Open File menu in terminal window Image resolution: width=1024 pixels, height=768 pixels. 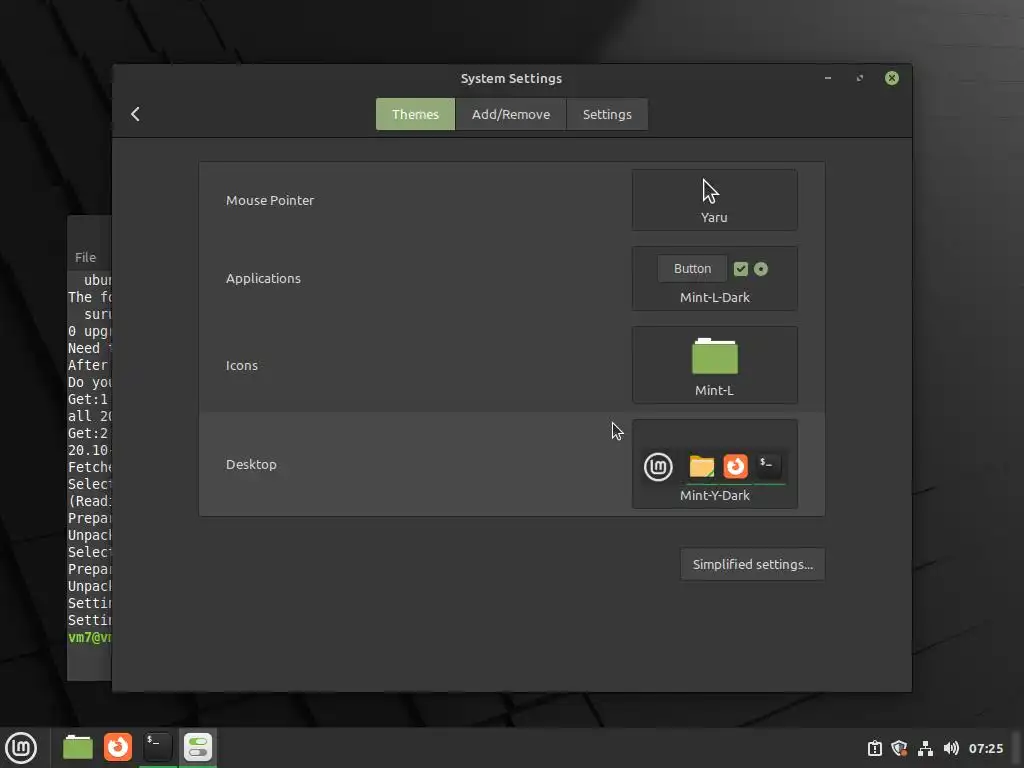pyautogui.click(x=86, y=257)
